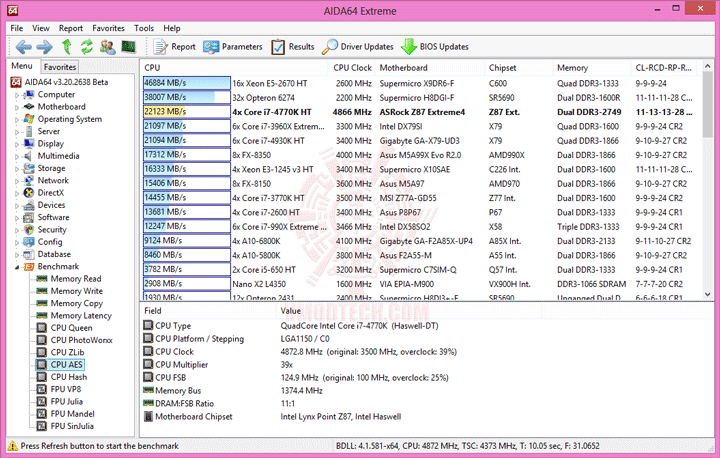This screenshot has width=720, height=458.
Task: Start the benchmark with the Refresh icon
Action: point(87,46)
